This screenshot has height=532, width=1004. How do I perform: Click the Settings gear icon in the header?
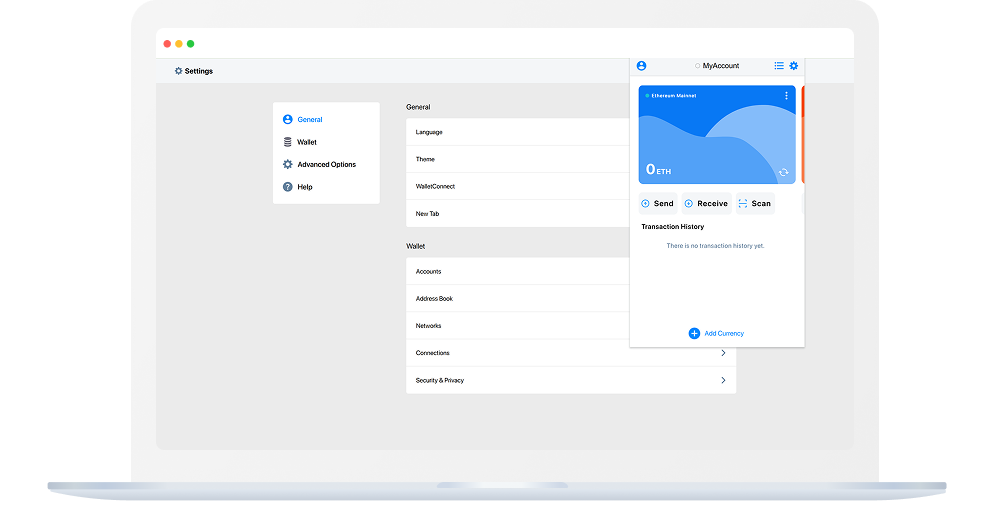pyautogui.click(x=179, y=71)
